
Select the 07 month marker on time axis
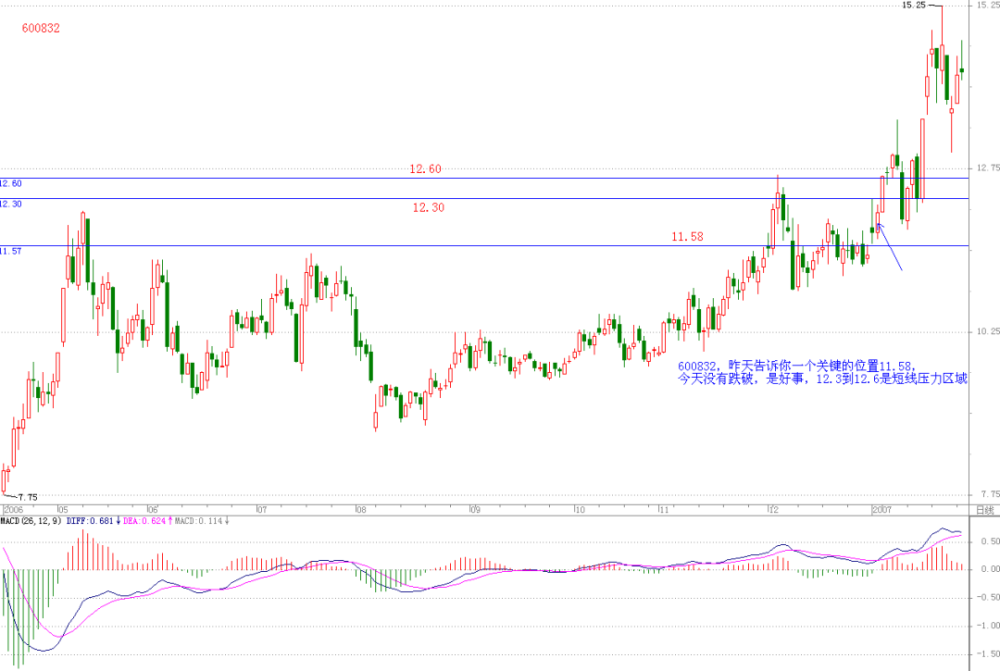coord(261,510)
